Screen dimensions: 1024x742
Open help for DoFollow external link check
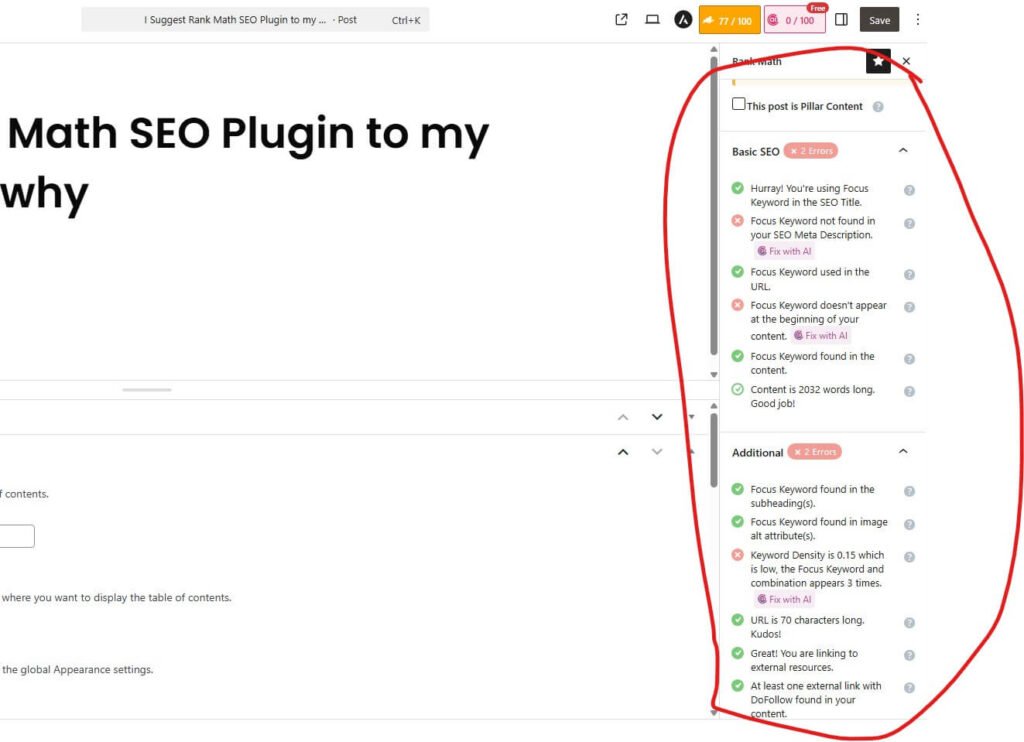click(x=909, y=688)
